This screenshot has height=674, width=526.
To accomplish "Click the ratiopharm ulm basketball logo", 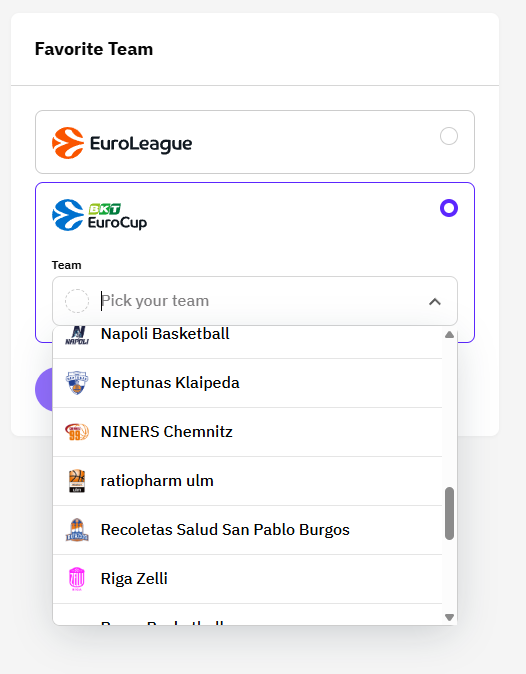I will [77, 481].
